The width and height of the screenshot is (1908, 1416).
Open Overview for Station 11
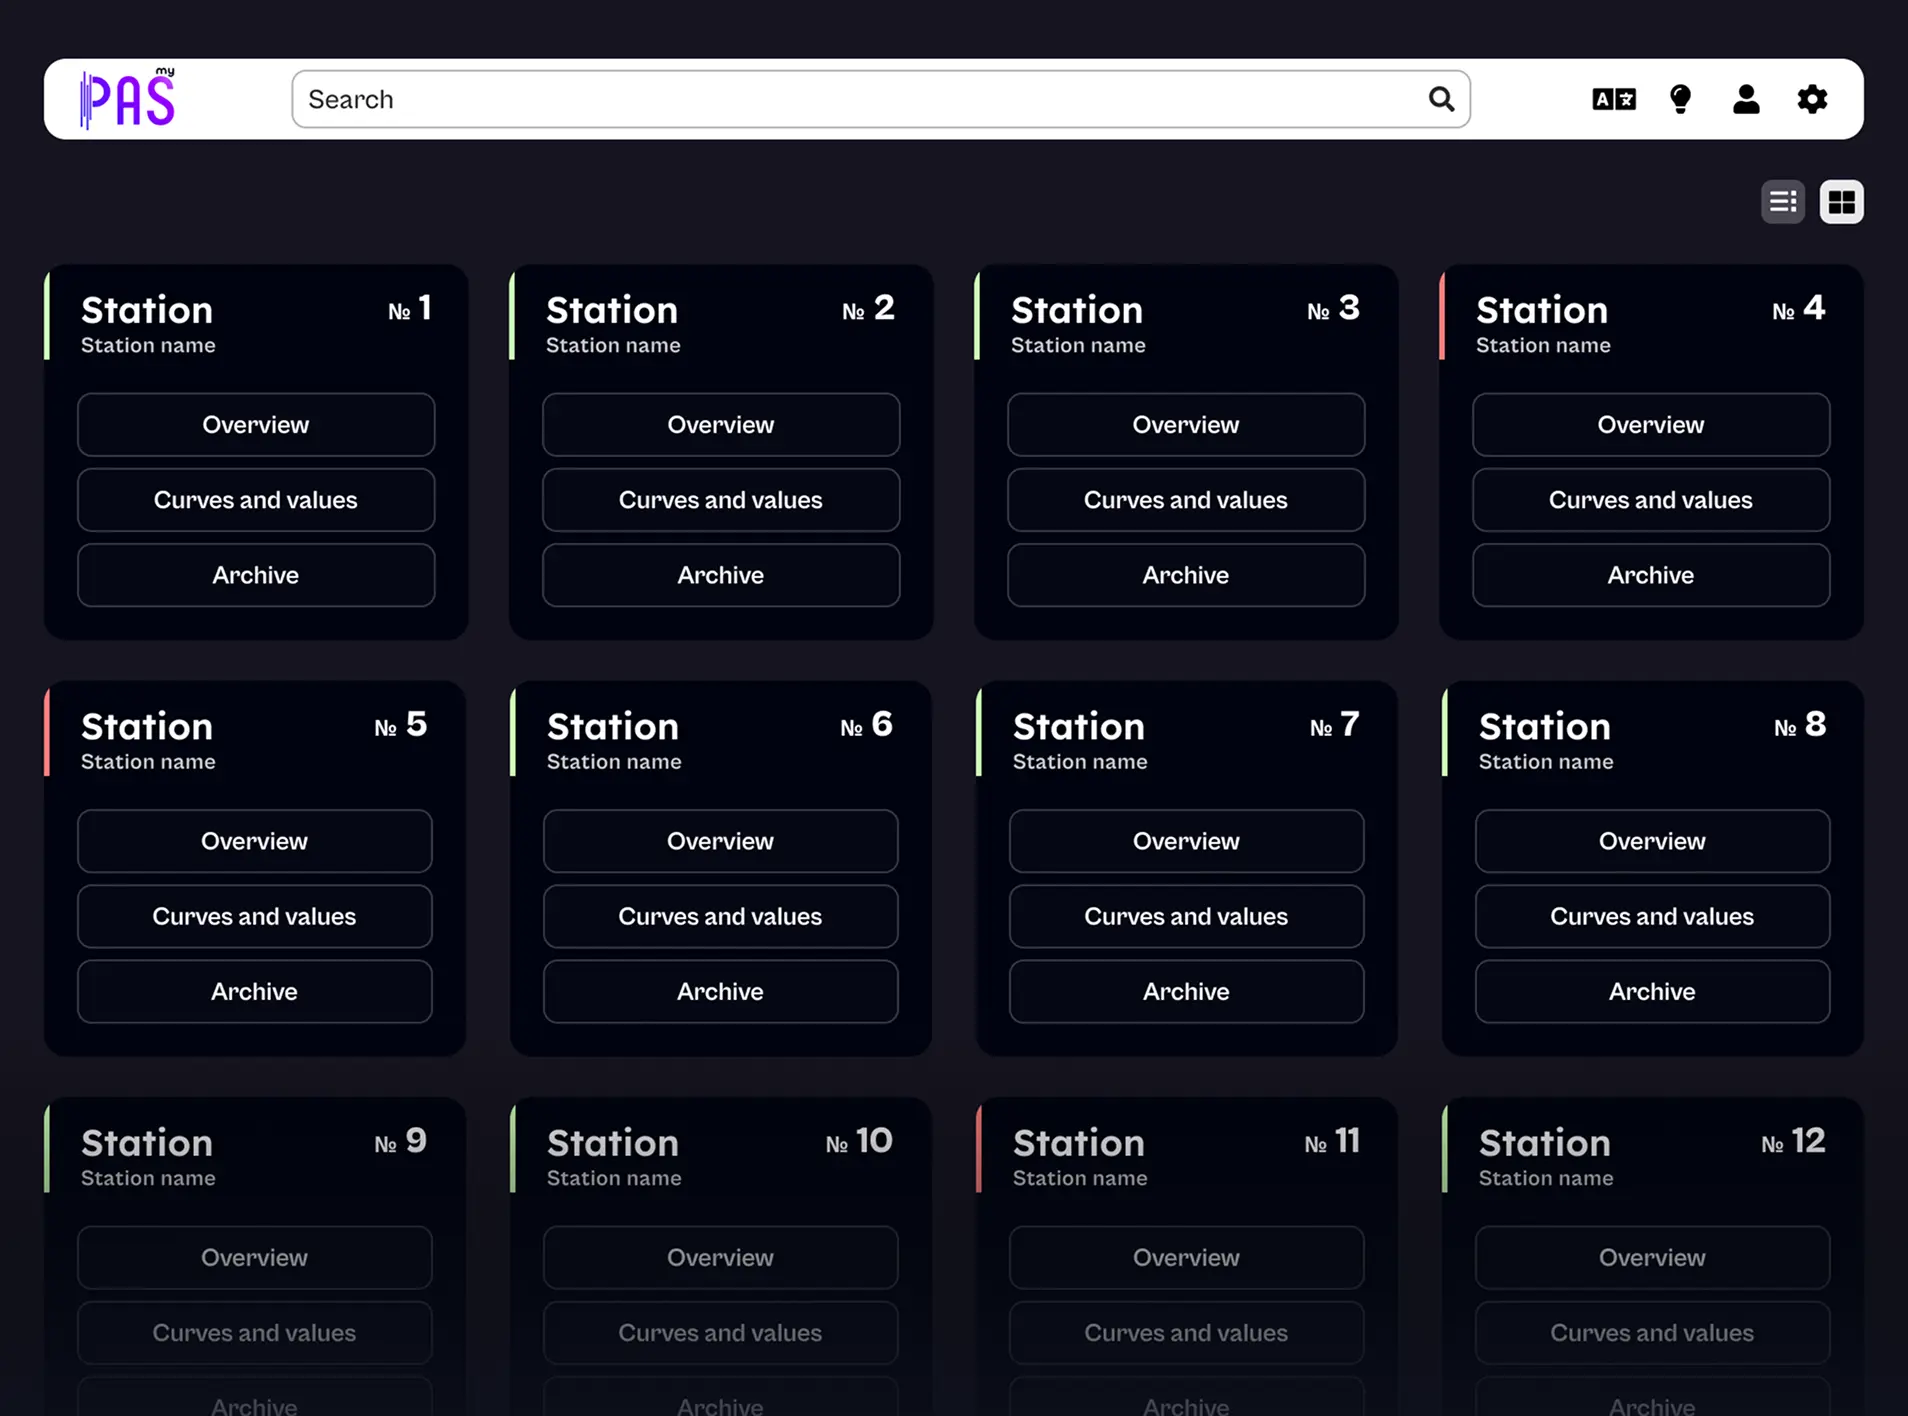pyautogui.click(x=1187, y=1257)
